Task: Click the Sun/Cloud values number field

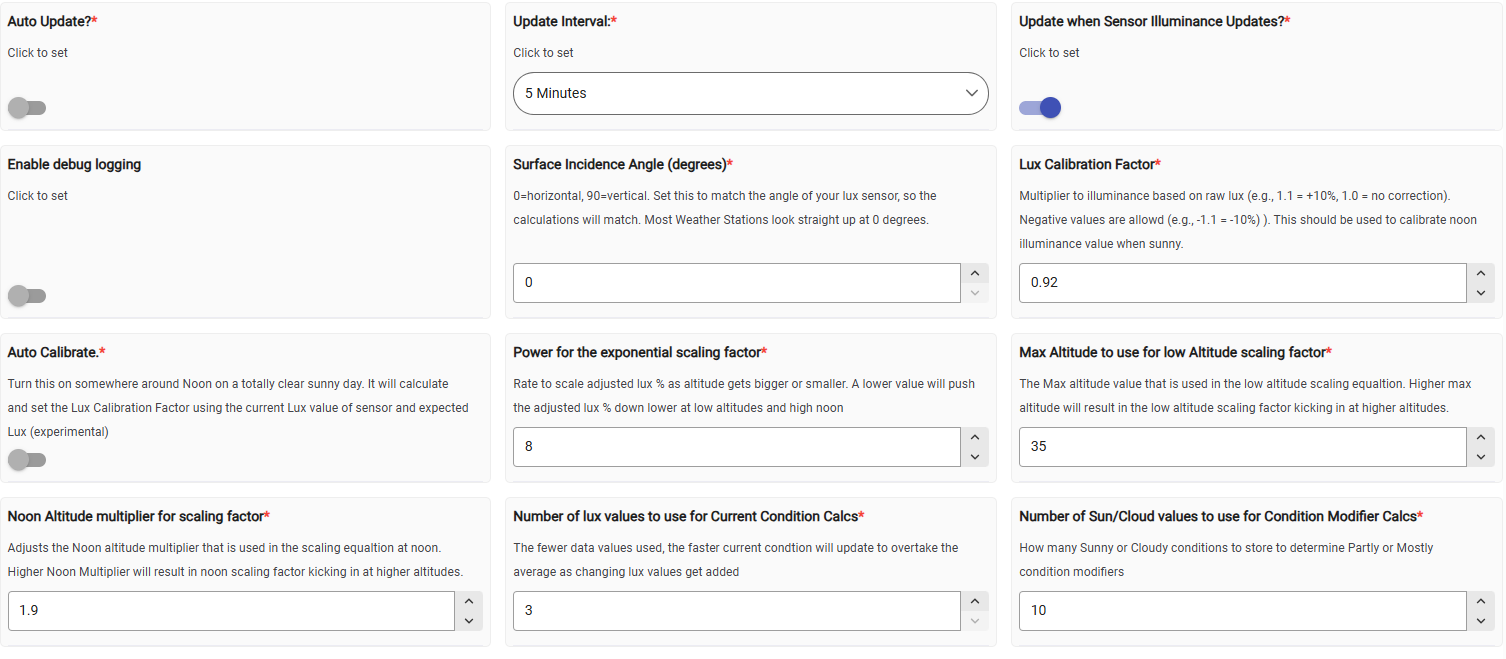Action: [x=1242, y=611]
